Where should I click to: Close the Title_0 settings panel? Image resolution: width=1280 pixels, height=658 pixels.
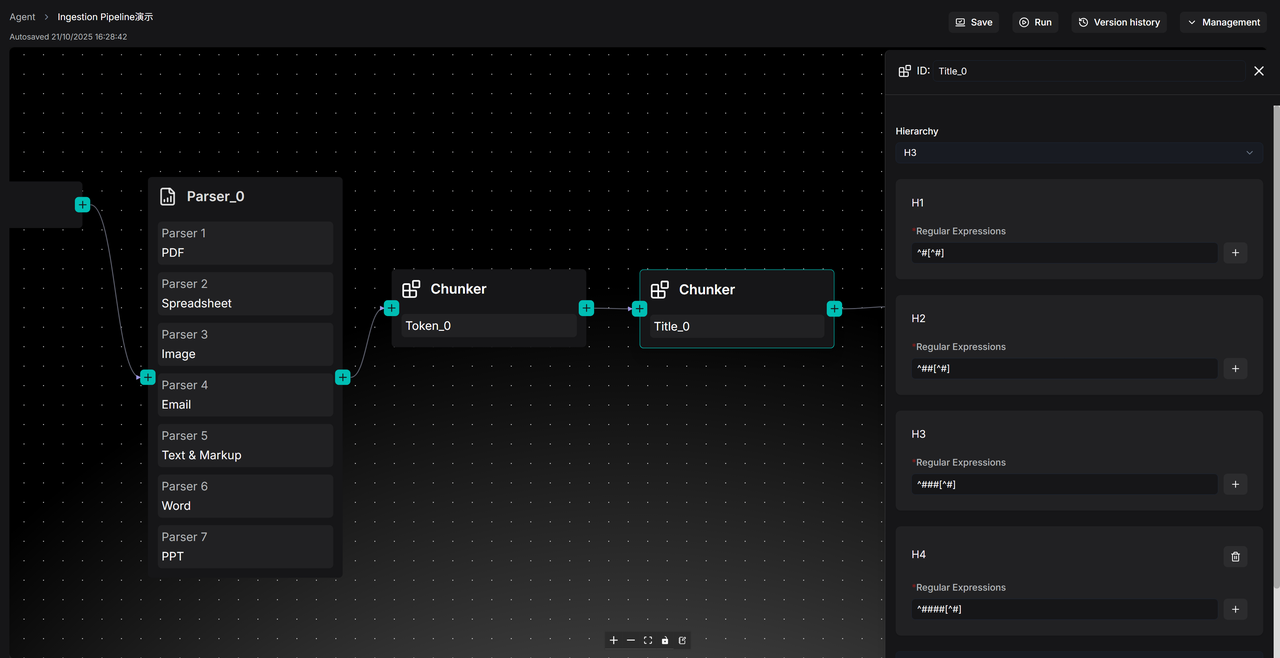tap(1258, 71)
